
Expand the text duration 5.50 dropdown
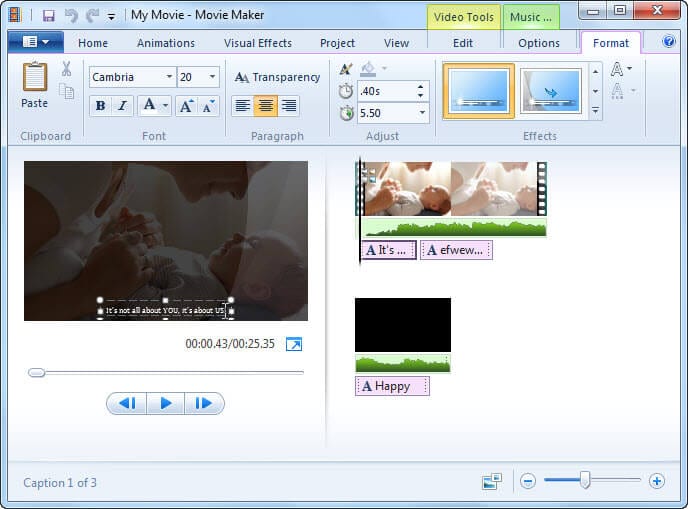[421, 114]
